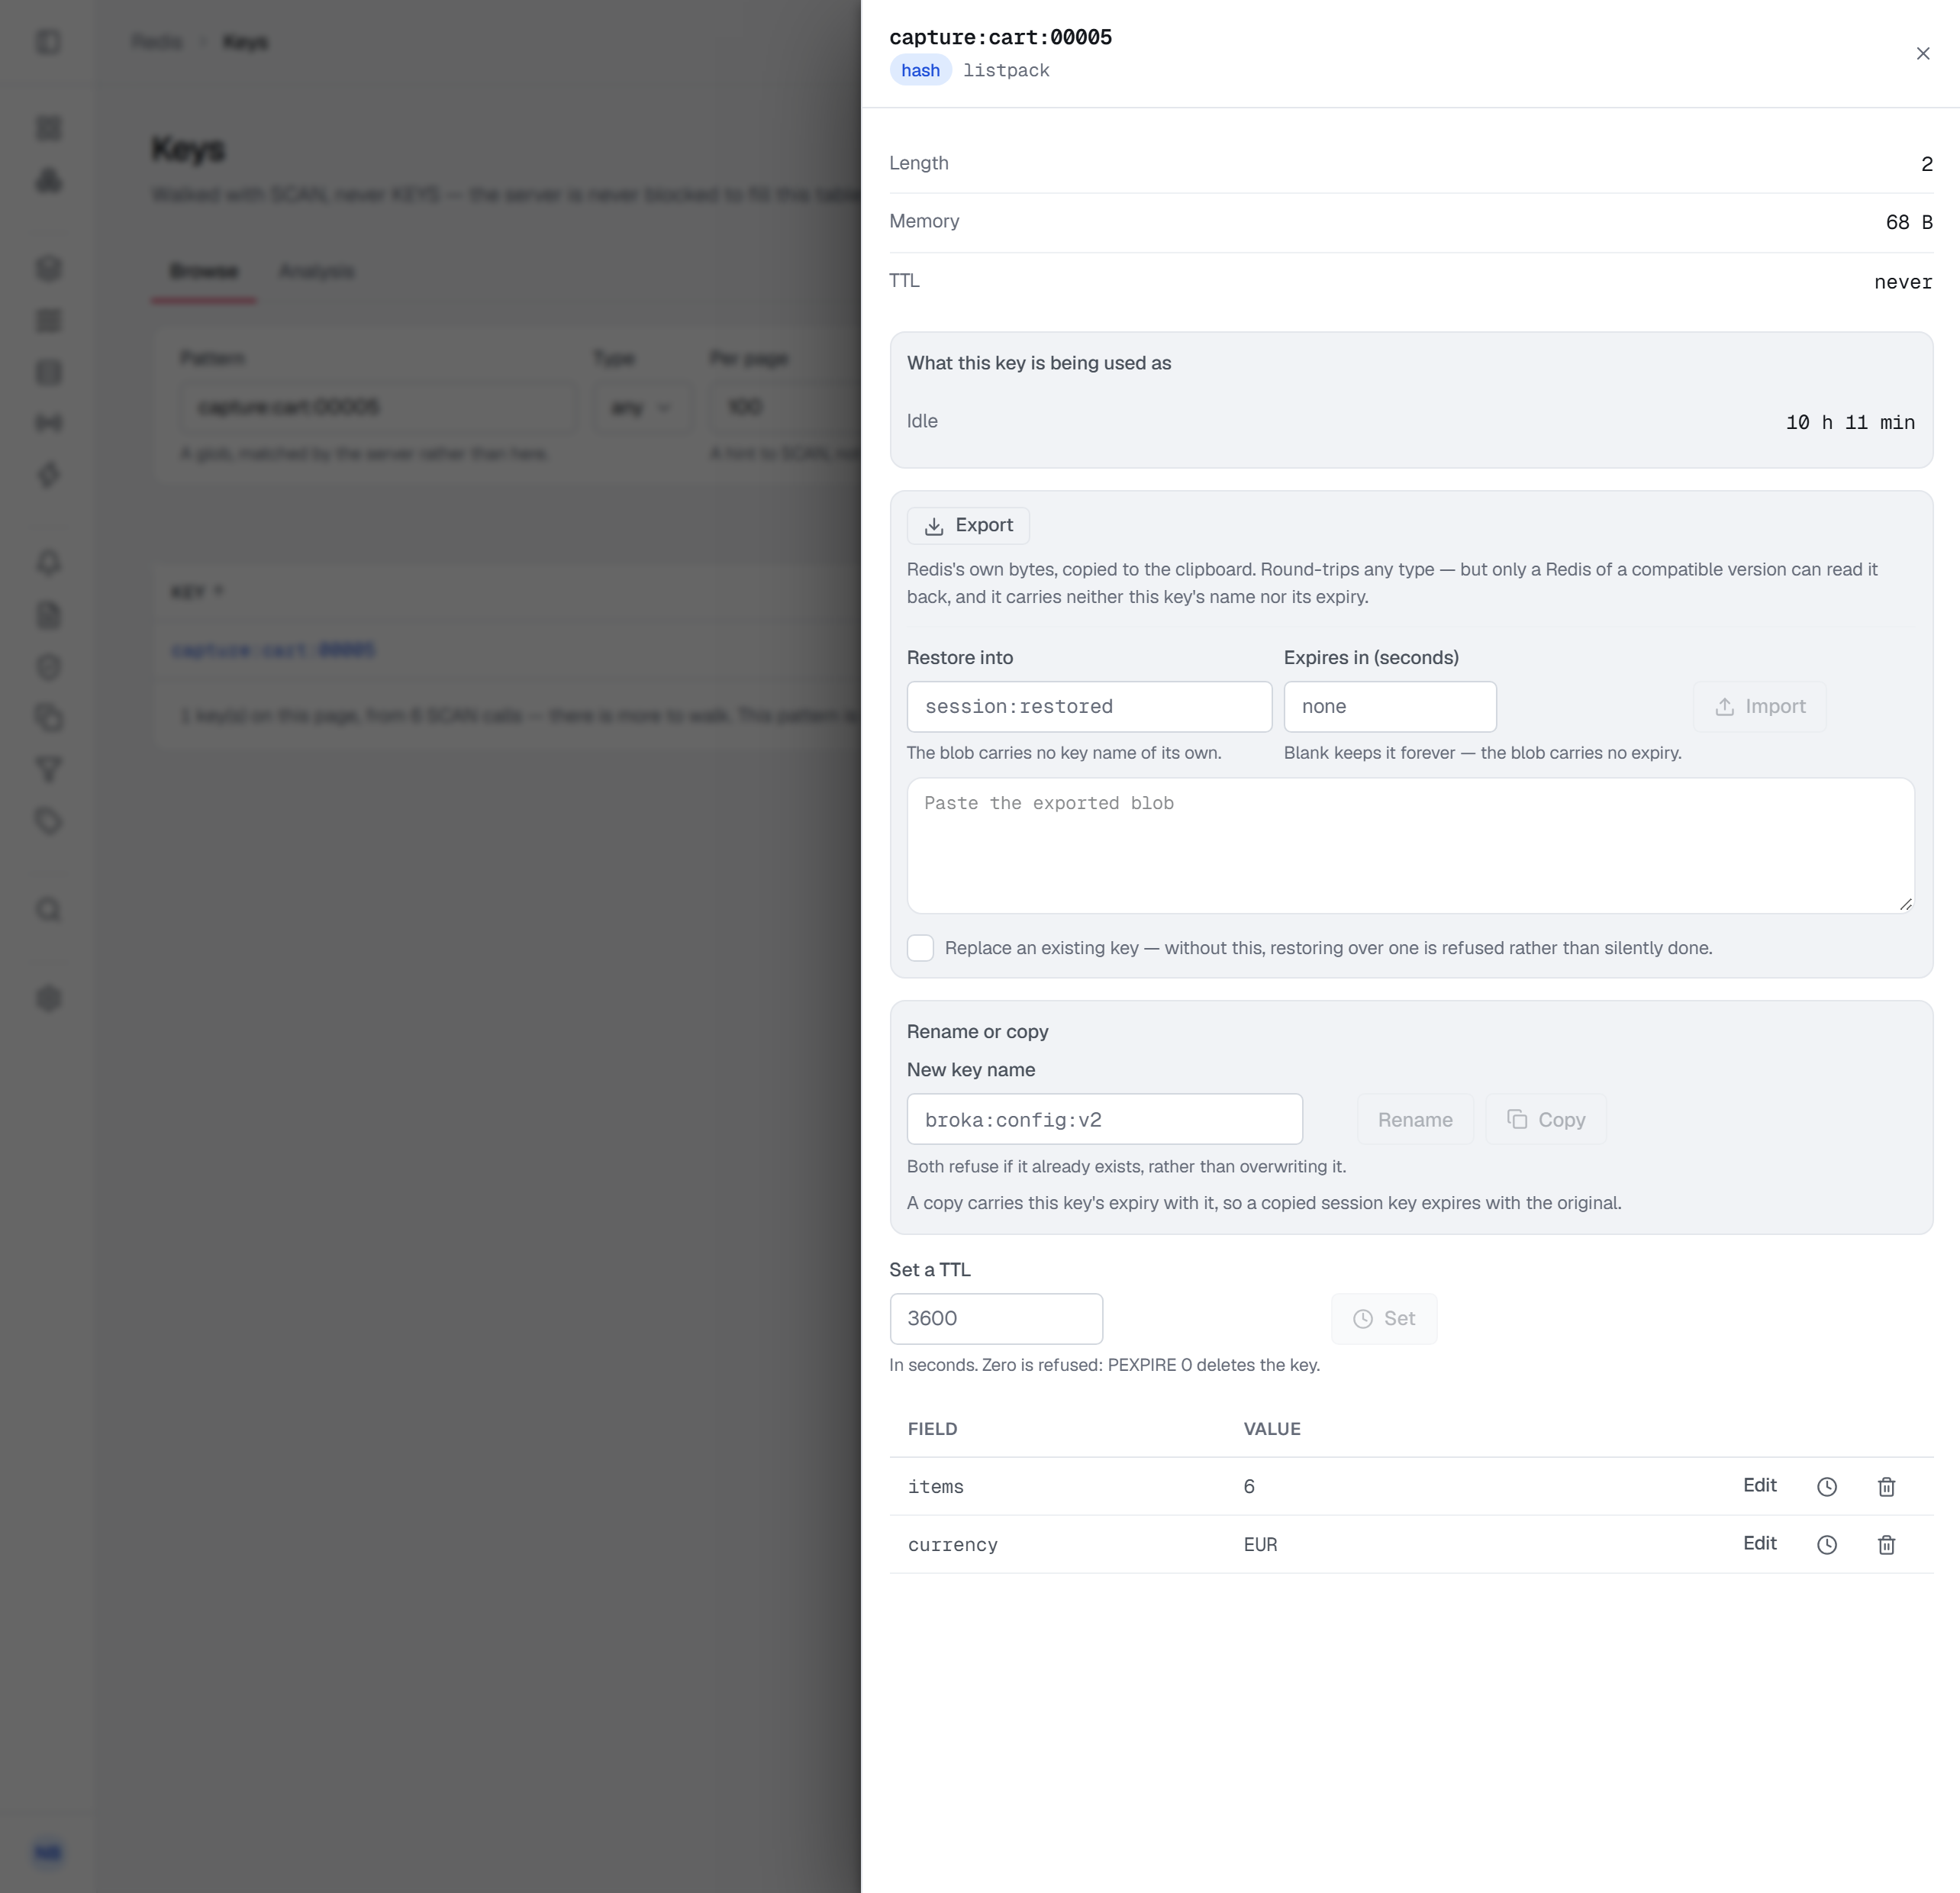The image size is (1960, 1893).
Task: Click the Import button
Action: pyautogui.click(x=1759, y=707)
